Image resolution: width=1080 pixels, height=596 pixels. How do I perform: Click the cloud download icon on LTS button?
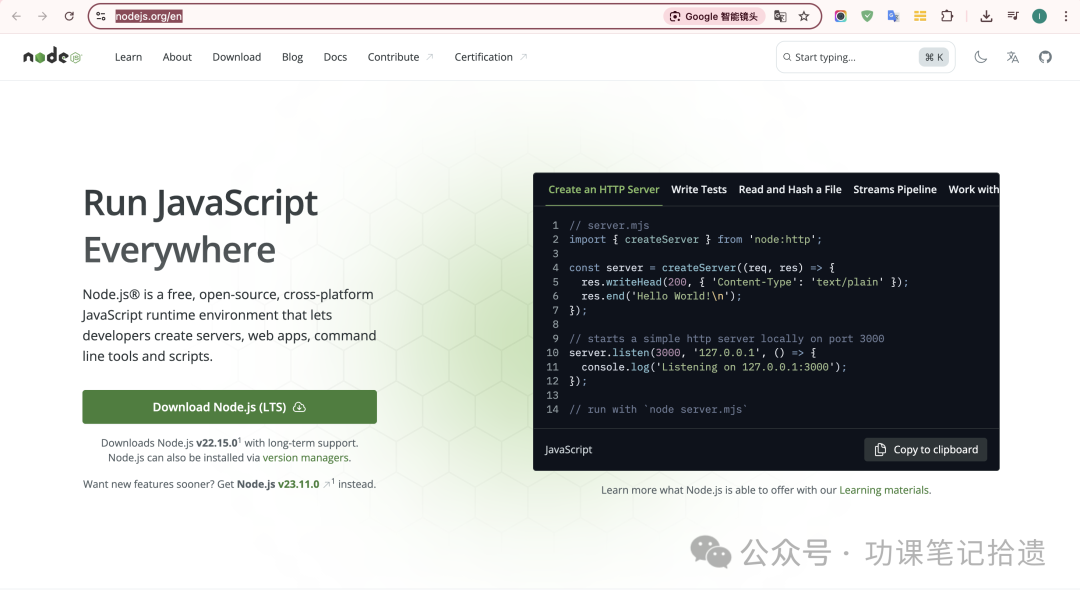299,407
